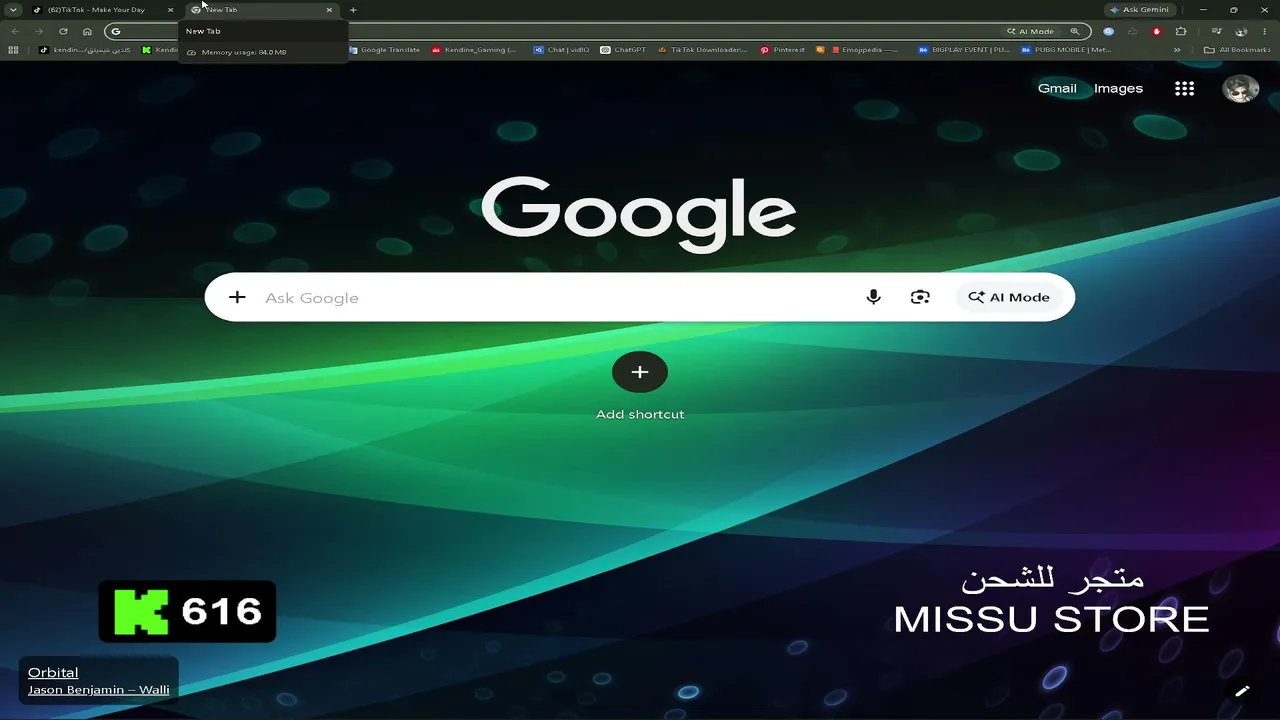Focus the browser address bar
The height and width of the screenshot is (720, 1280).
(596, 31)
